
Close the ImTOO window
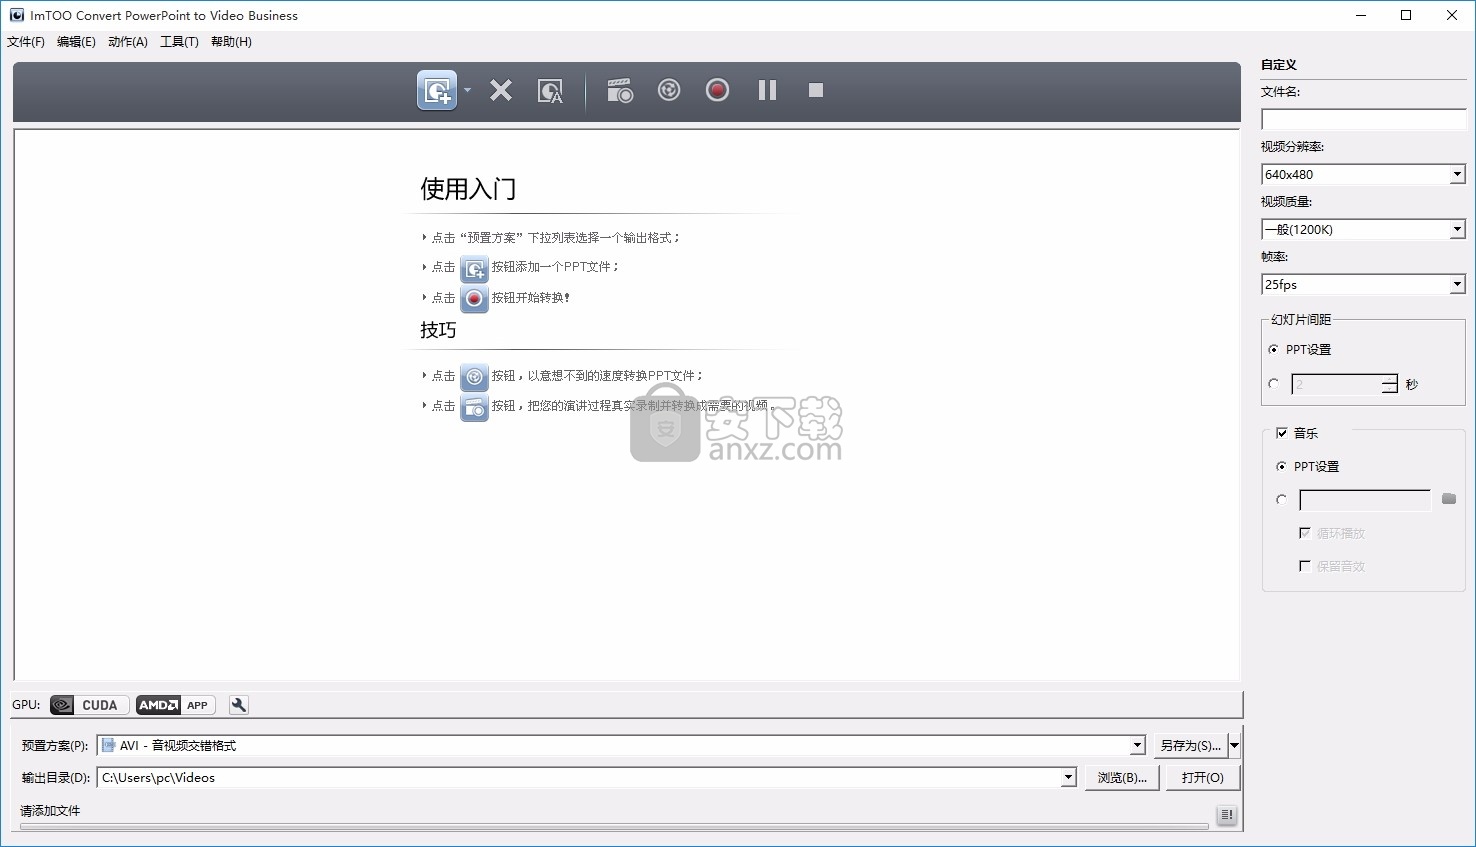click(1452, 15)
